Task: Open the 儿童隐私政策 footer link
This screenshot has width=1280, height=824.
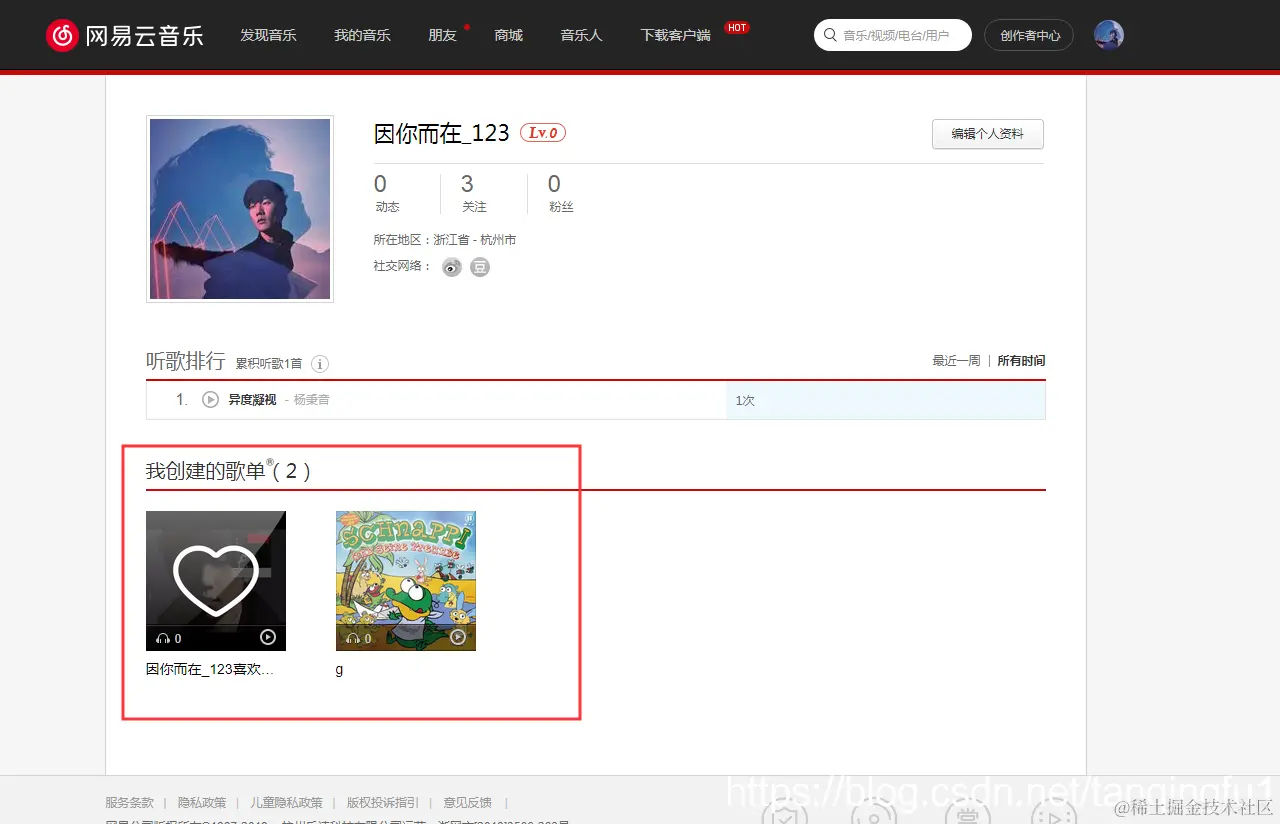Action: 286,803
